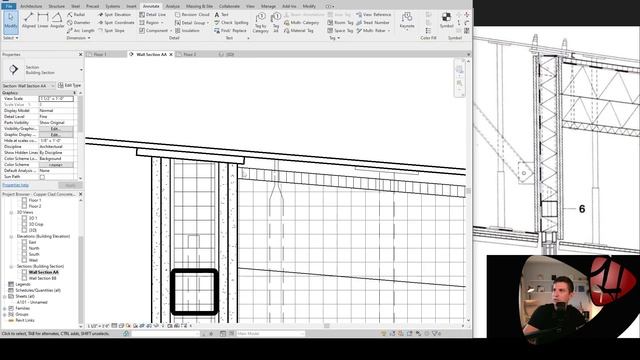This screenshot has width=640, height=360.
Task: Switch to the Architecture ribbon tab
Action: pos(31,7)
